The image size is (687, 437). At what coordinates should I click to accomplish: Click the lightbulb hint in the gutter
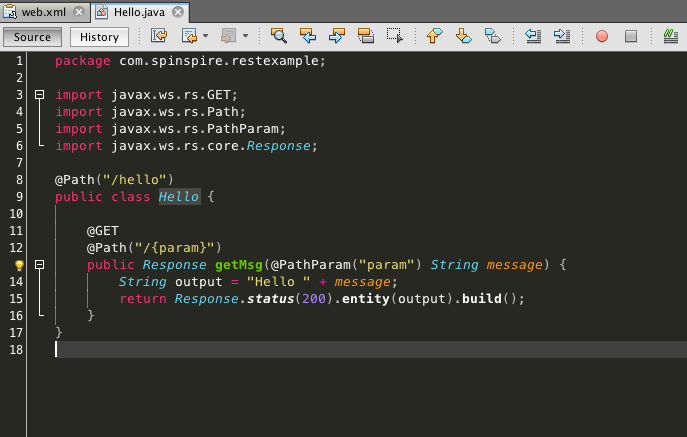tap(19, 265)
